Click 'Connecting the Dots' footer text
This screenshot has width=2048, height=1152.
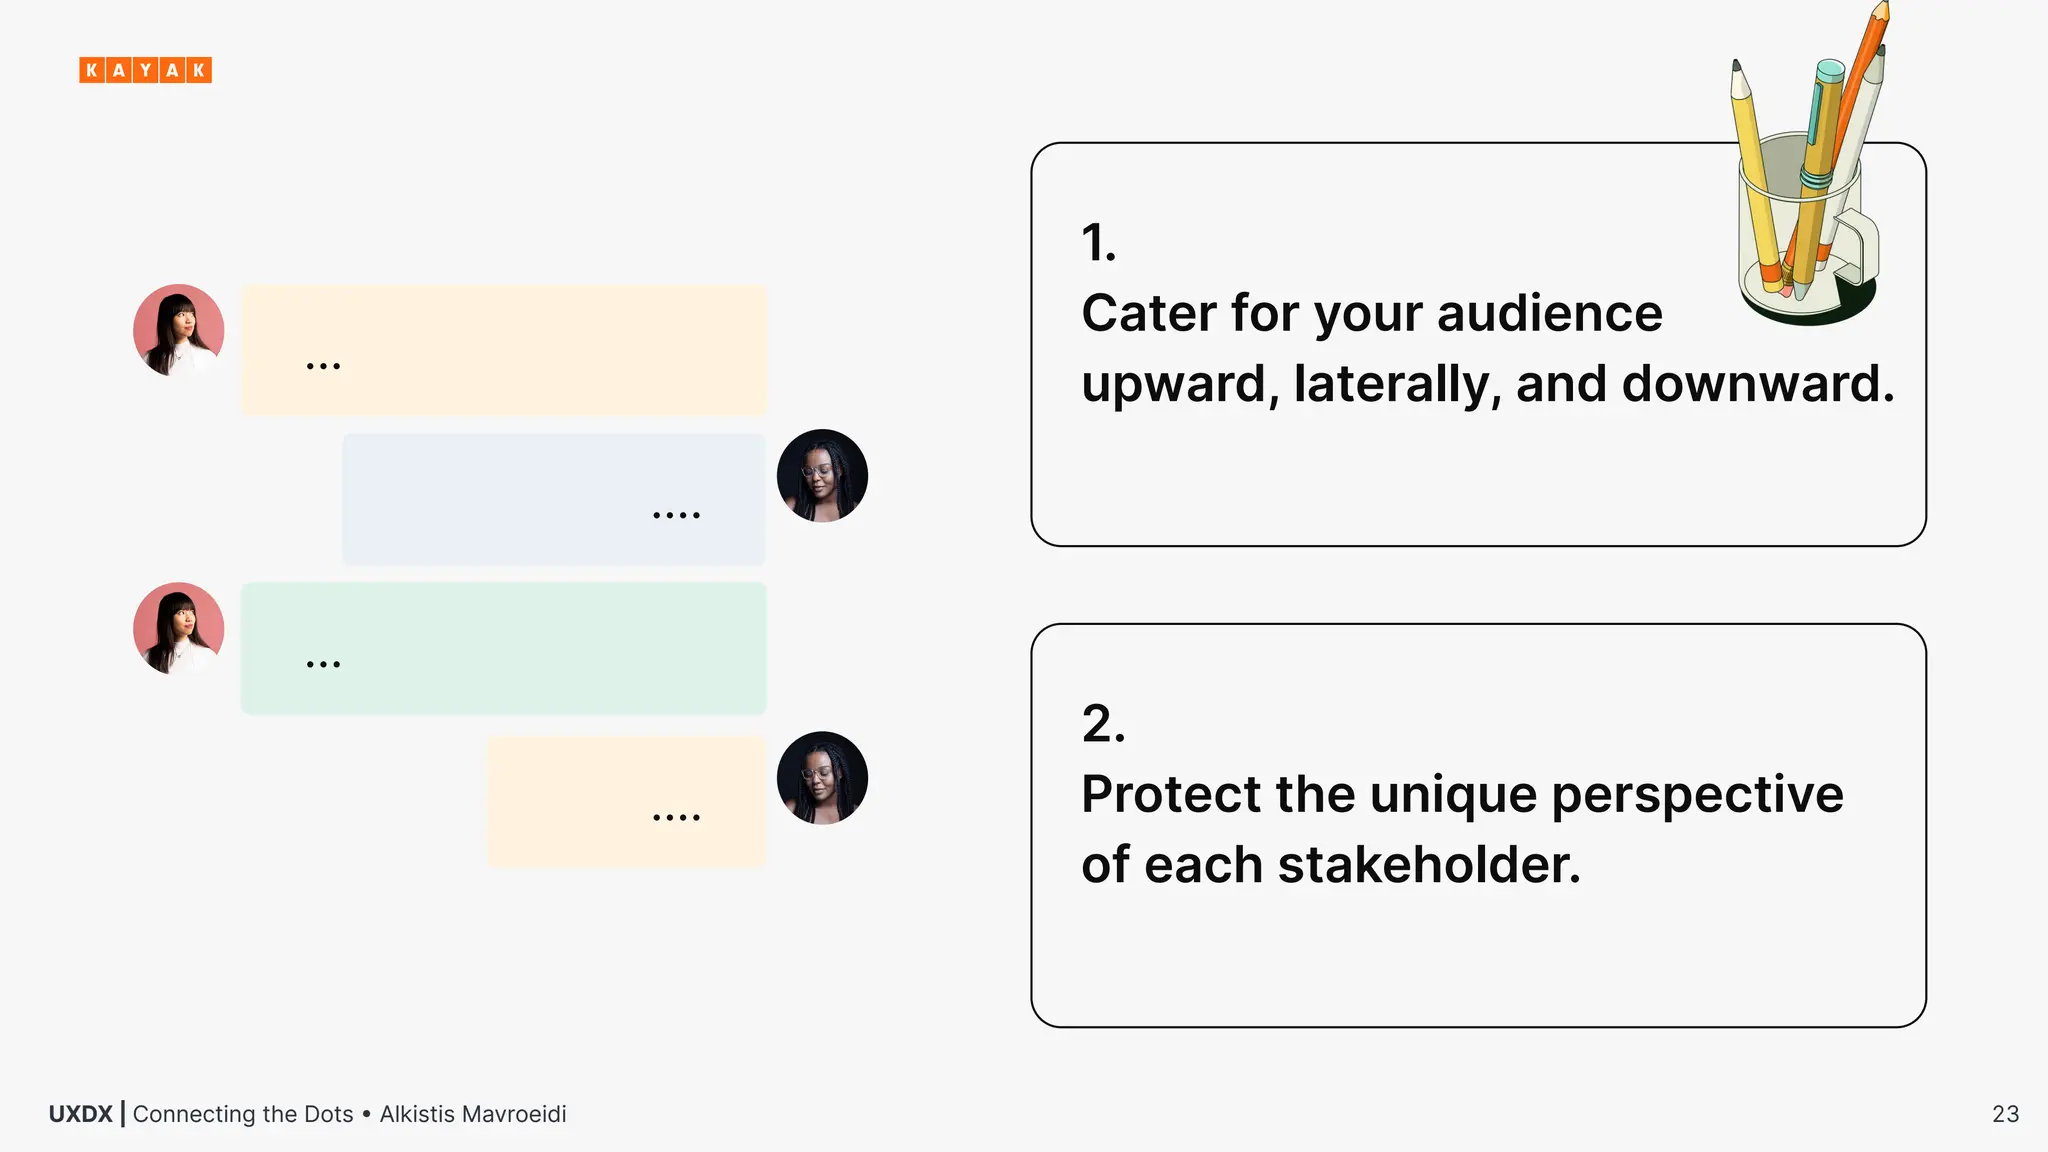(243, 1114)
